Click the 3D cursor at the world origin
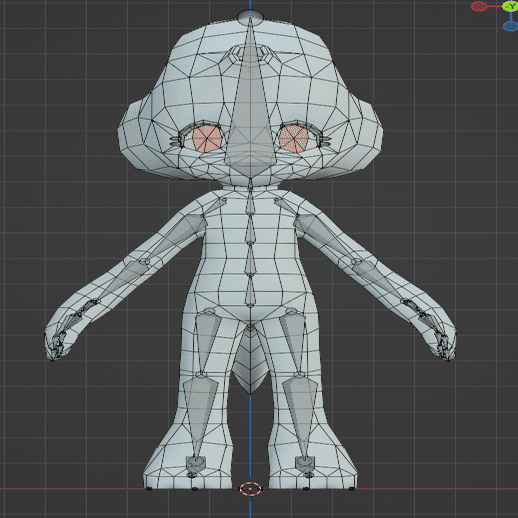Viewport: 518px width, 518px height. click(250, 489)
